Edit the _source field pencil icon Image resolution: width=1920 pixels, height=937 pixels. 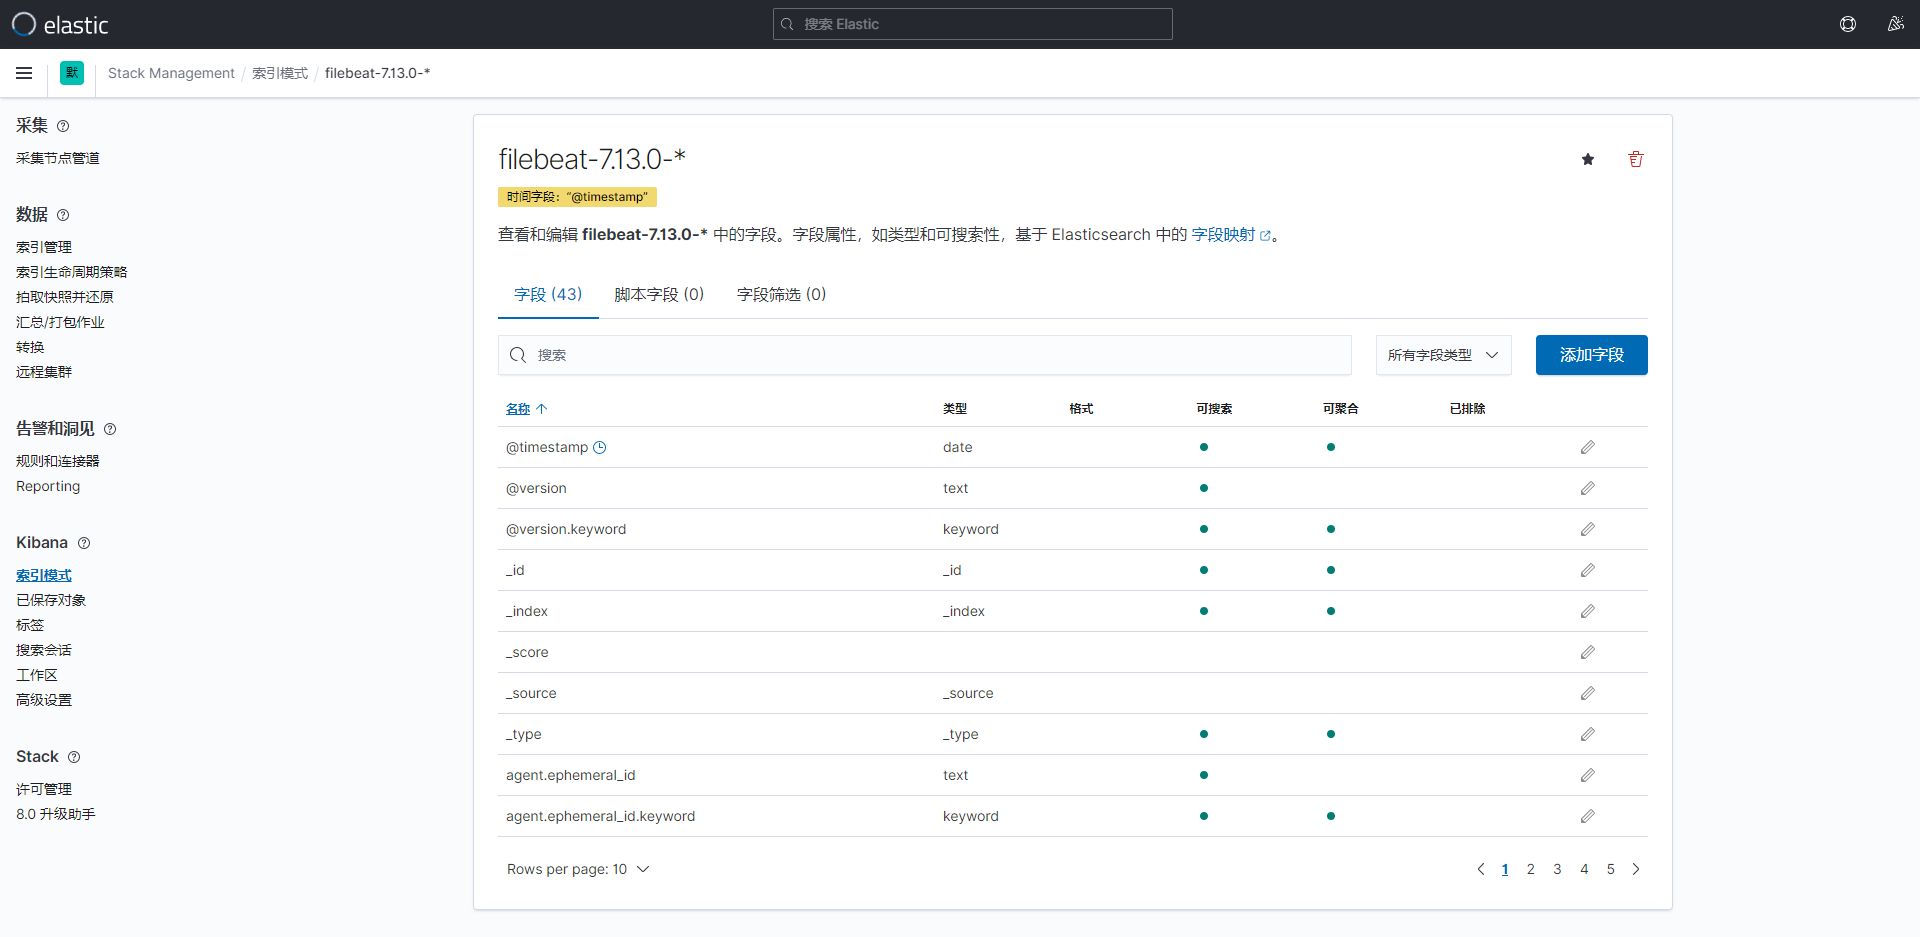coord(1588,693)
